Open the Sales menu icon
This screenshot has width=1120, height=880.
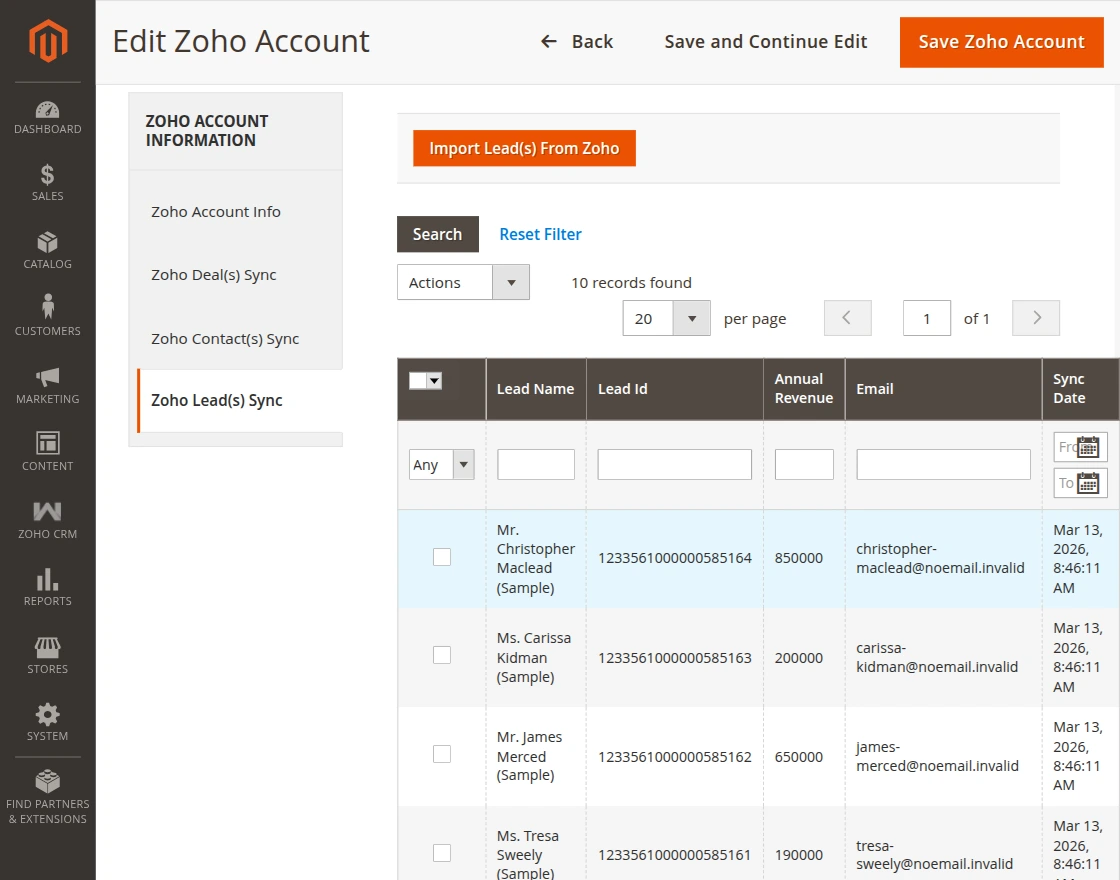pyautogui.click(x=47, y=174)
